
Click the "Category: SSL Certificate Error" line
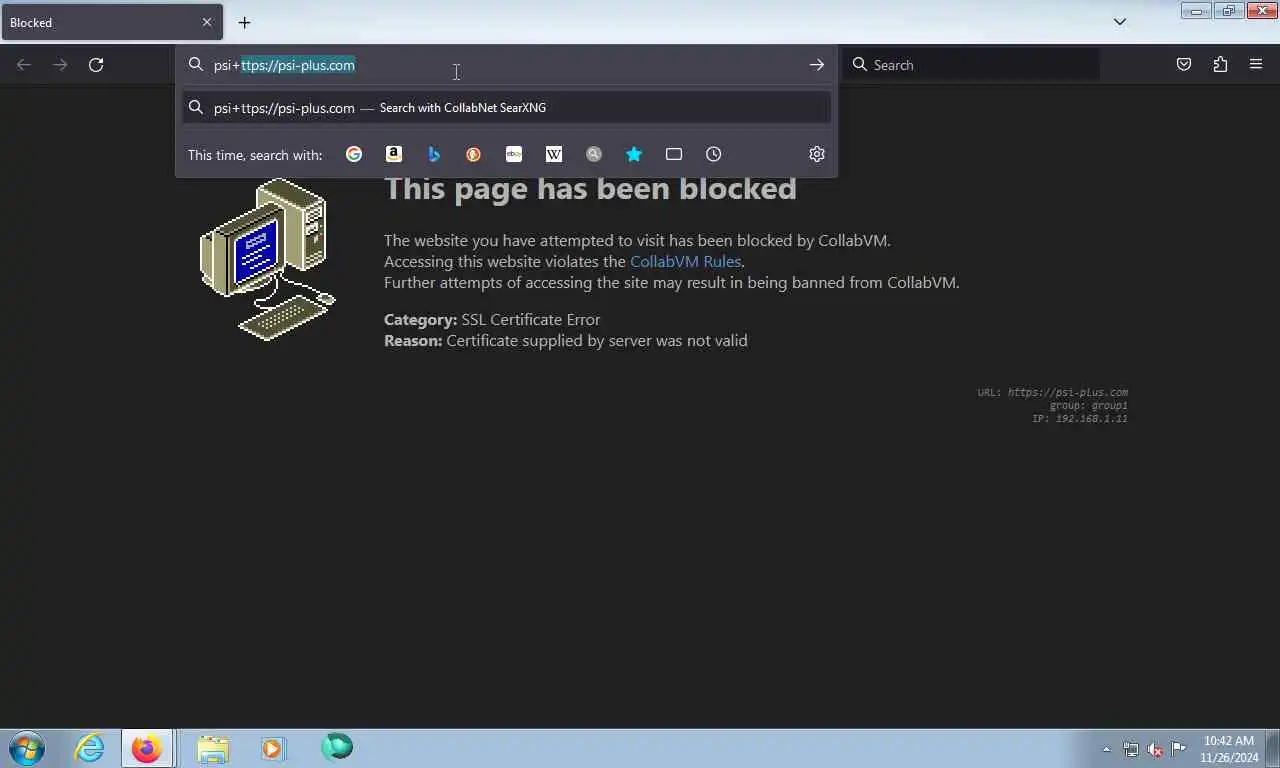492,320
